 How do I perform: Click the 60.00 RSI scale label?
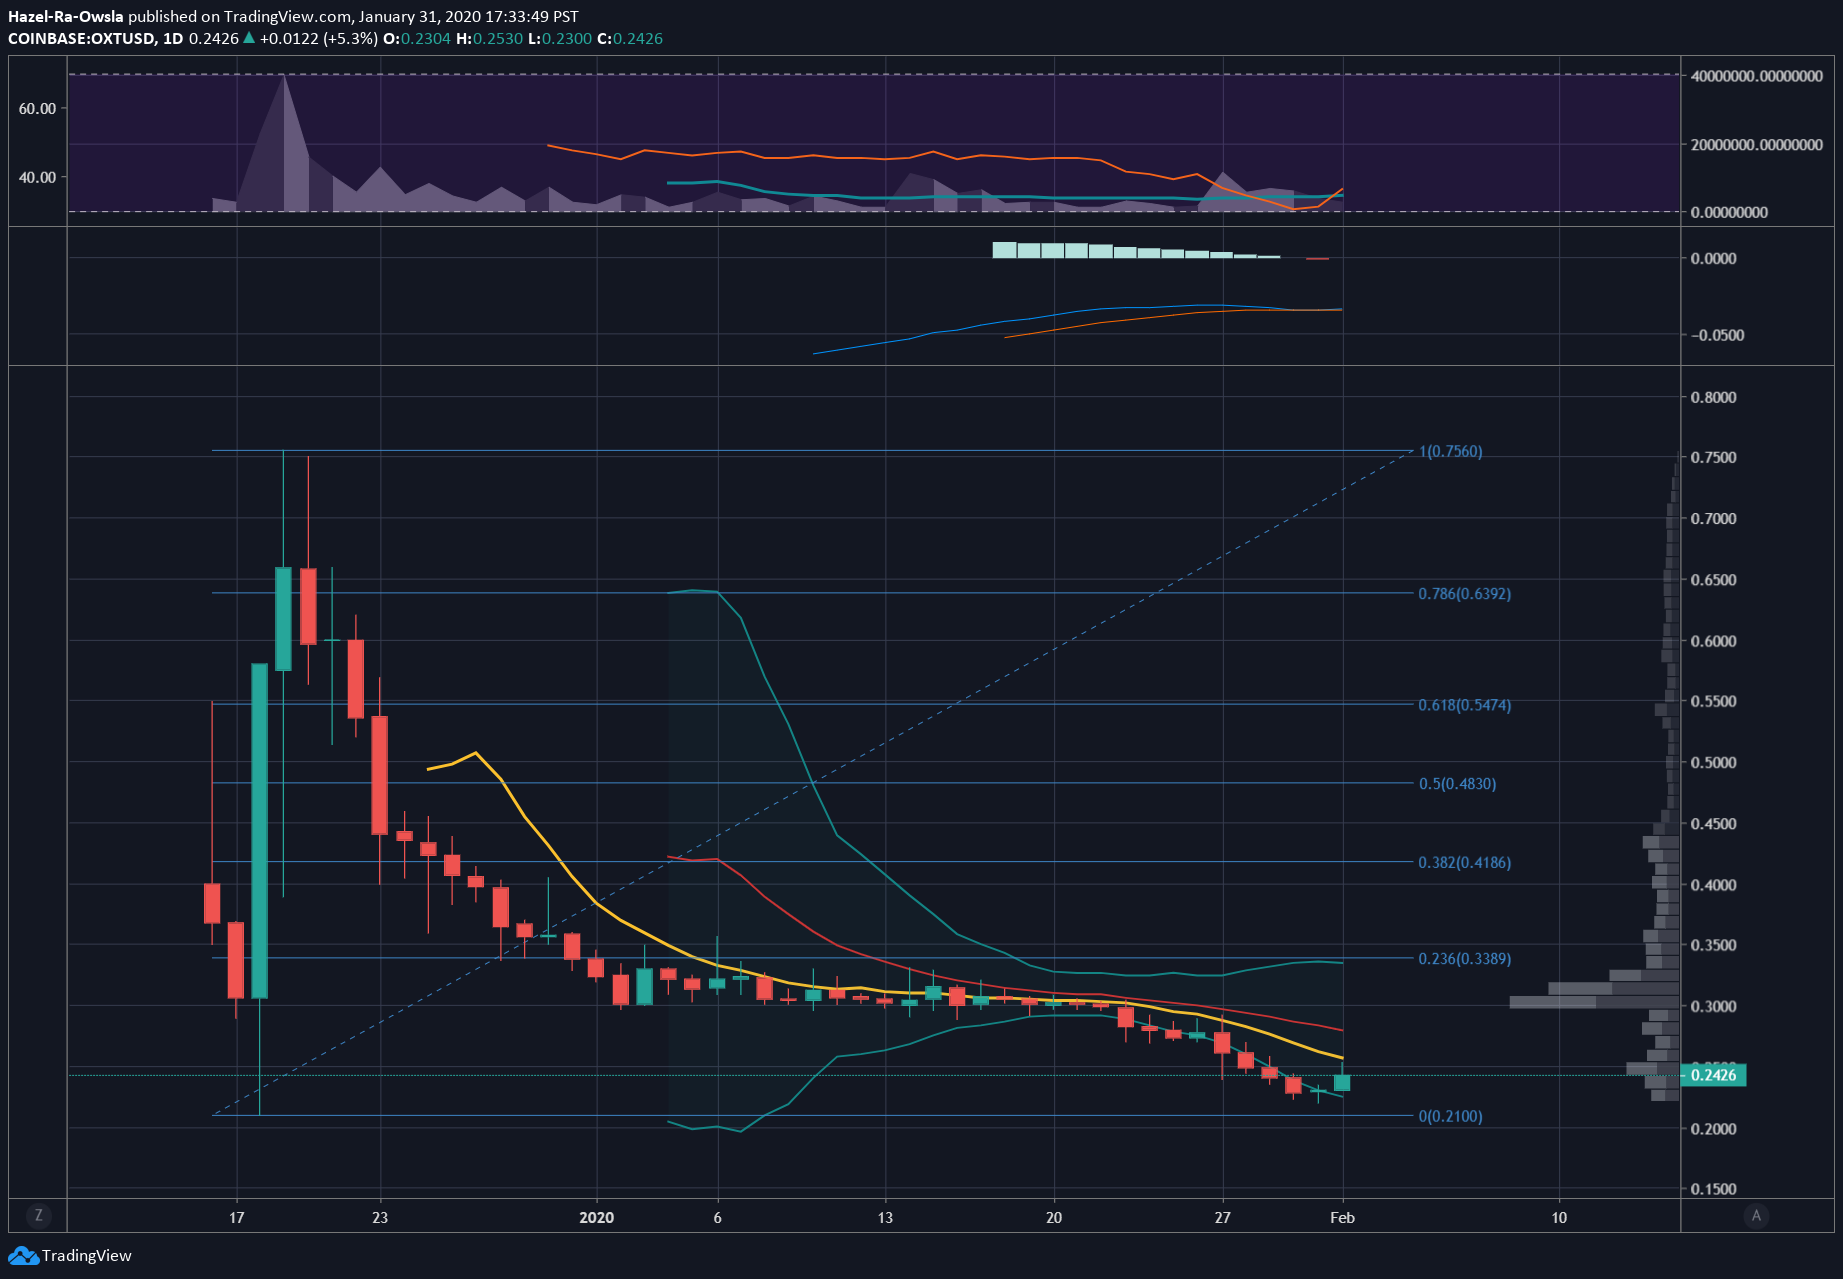click(x=37, y=108)
